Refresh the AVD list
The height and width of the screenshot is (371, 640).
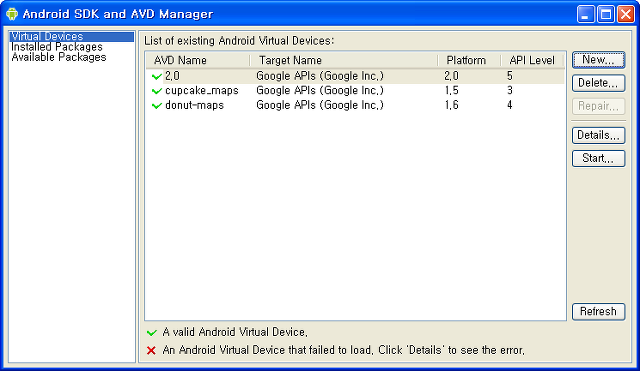coord(598,311)
